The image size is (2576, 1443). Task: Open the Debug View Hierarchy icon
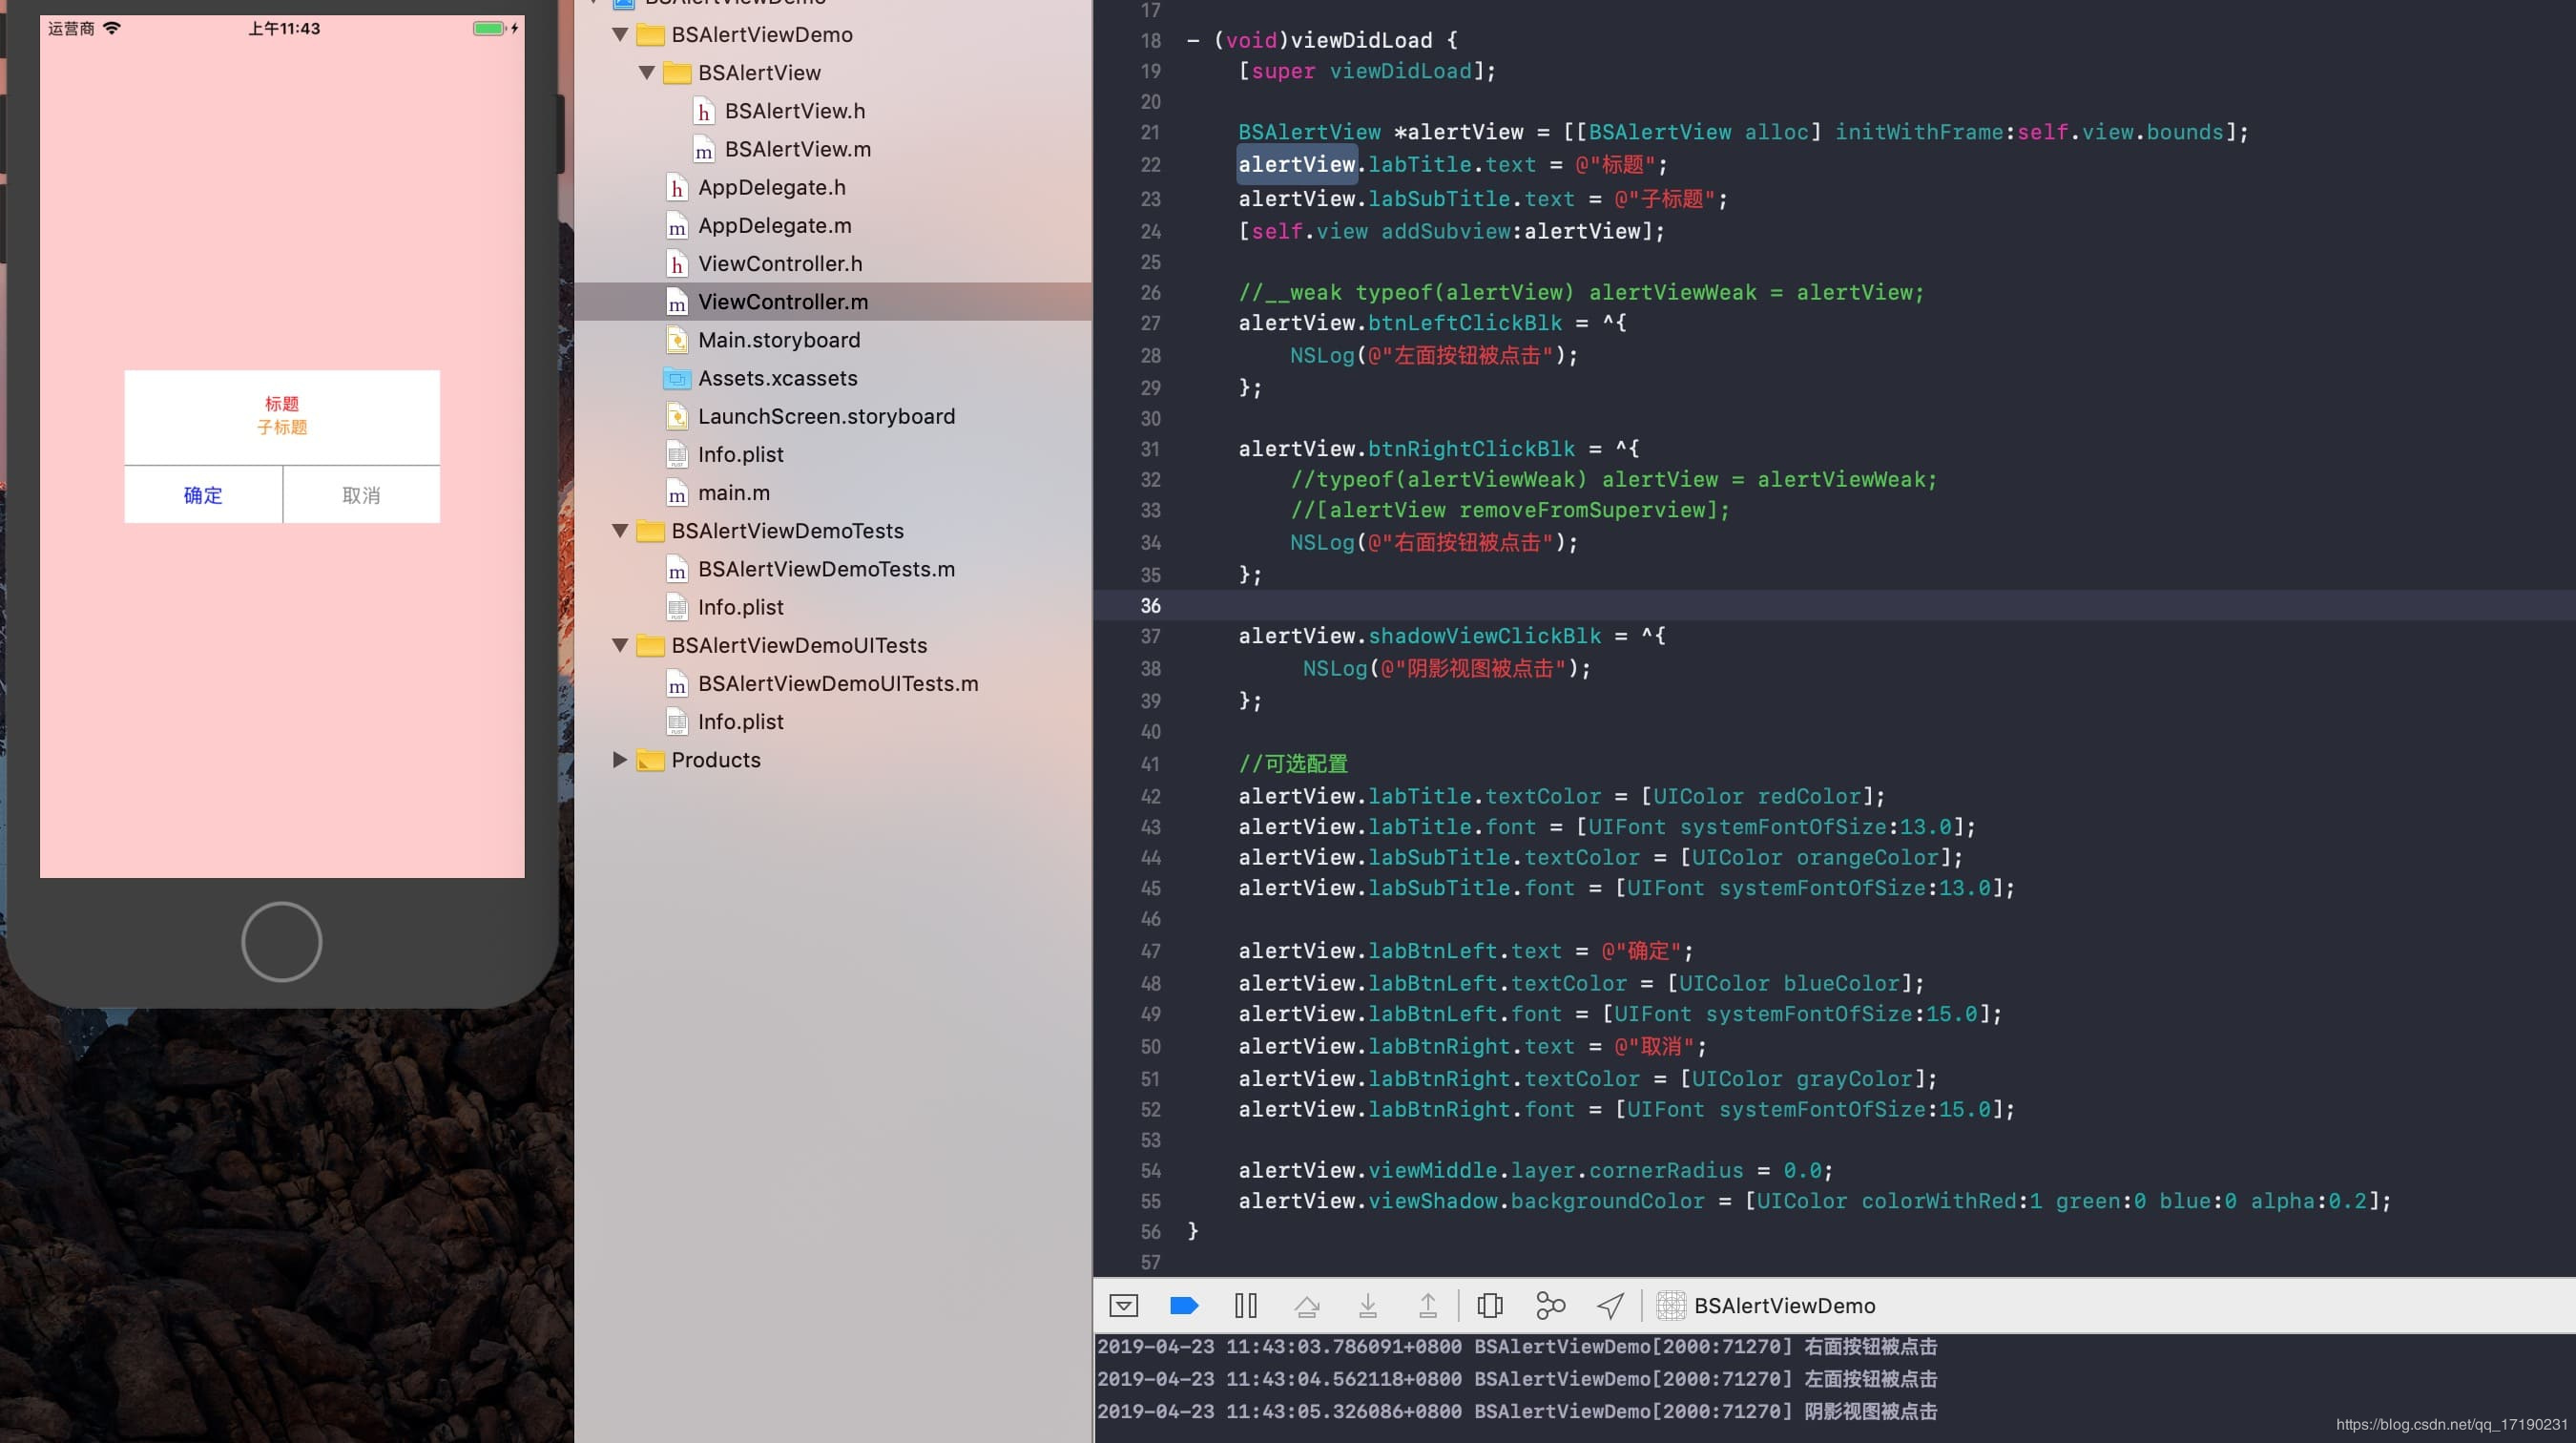pos(1489,1305)
